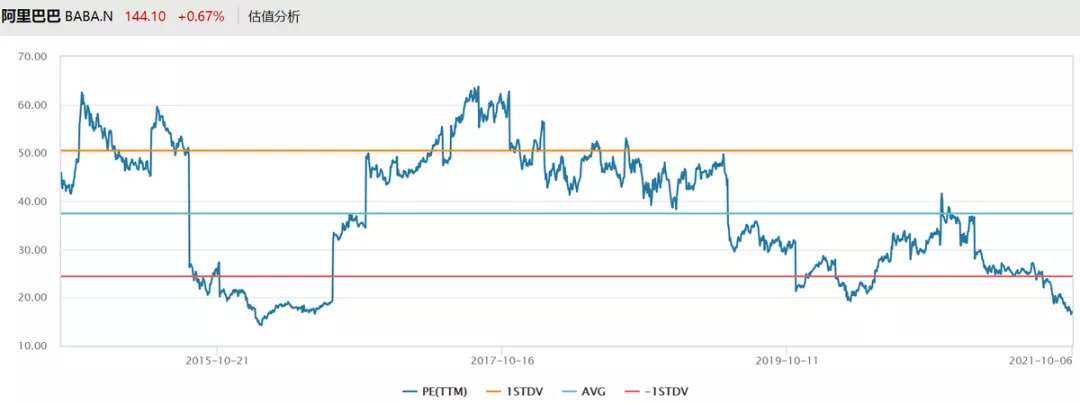Select the BABA.N ticker symbol

pyautogui.click(x=90, y=17)
